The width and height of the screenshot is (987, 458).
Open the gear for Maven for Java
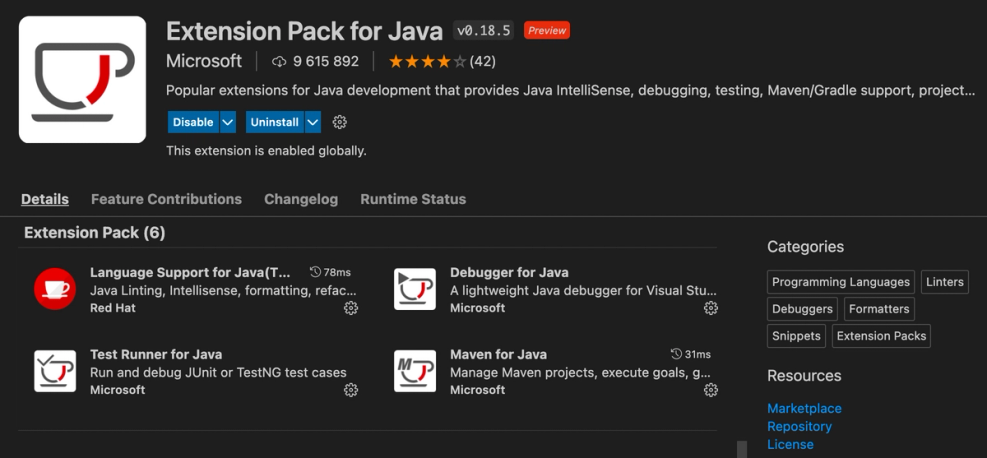[x=711, y=390]
